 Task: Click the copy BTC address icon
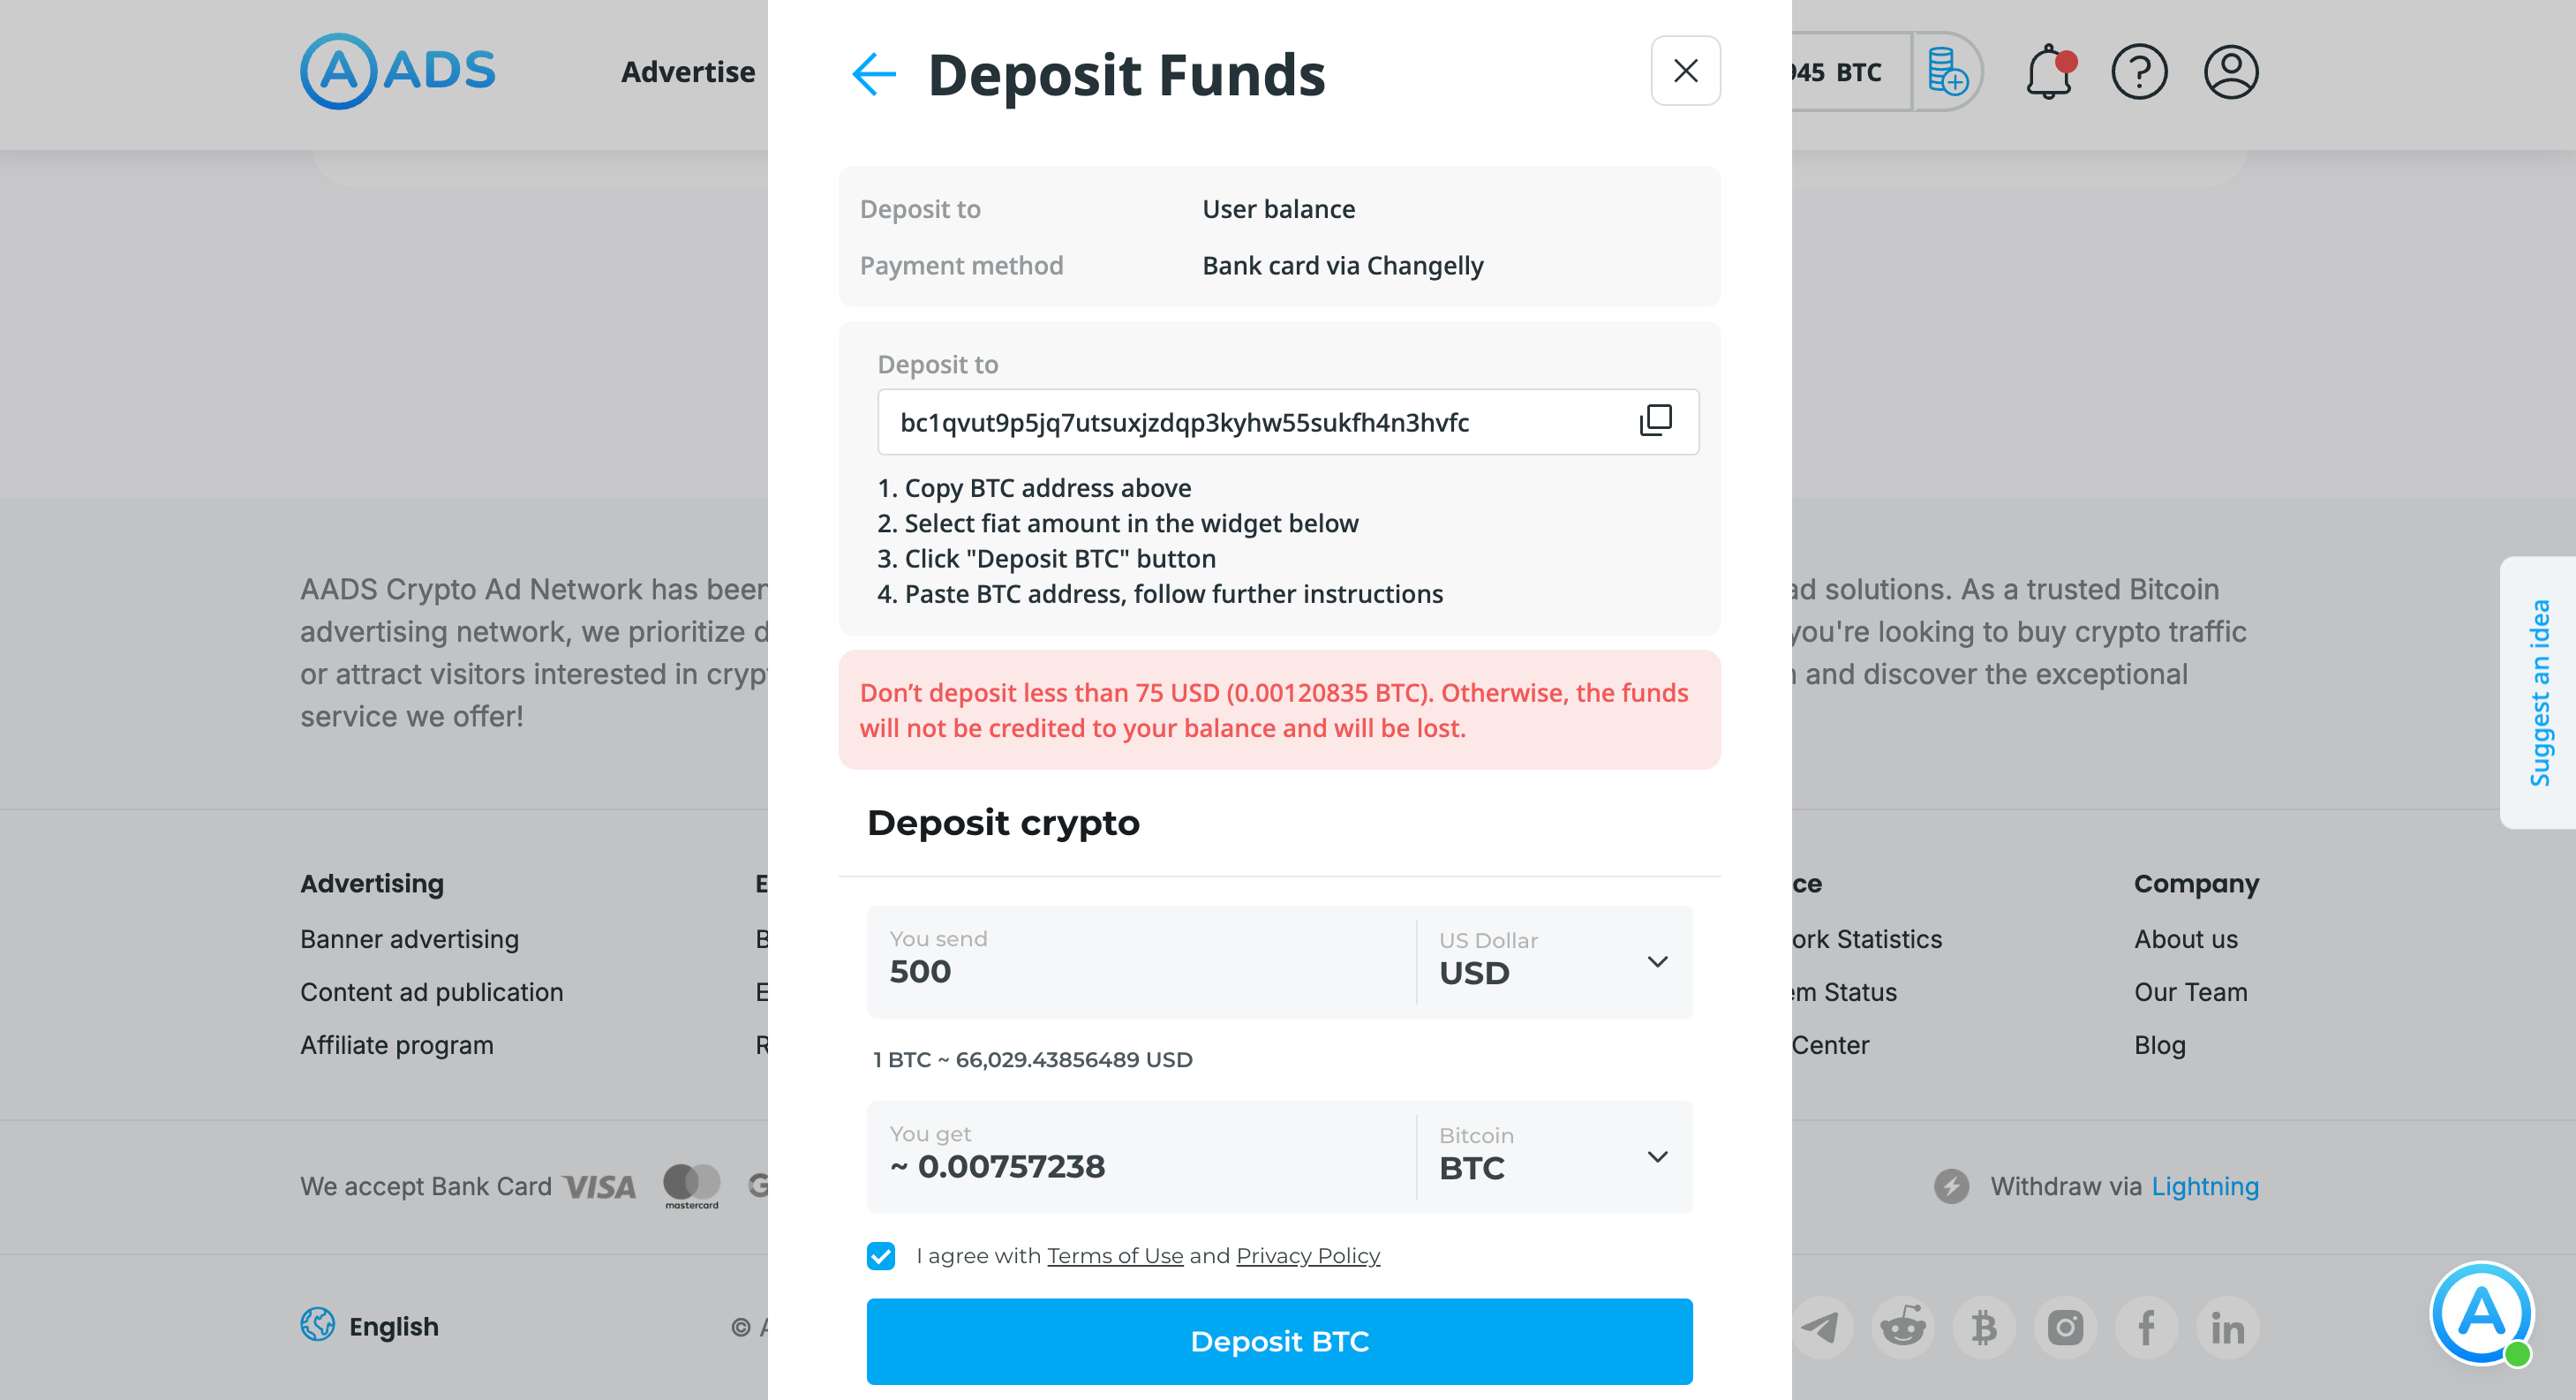1655,421
